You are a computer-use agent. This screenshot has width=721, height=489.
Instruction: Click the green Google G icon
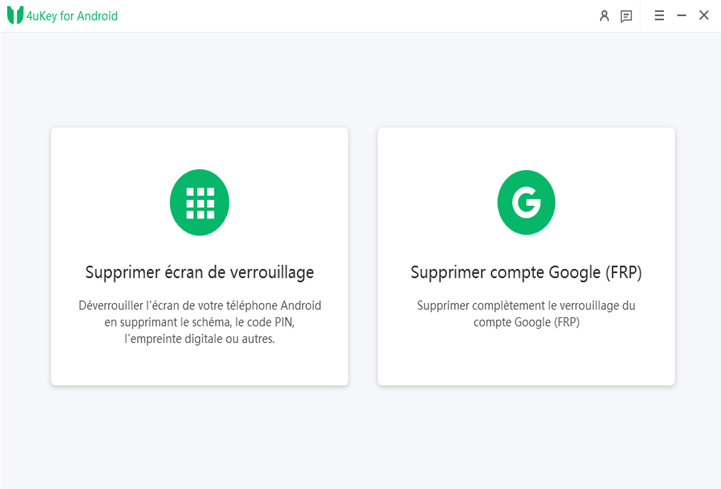click(x=526, y=203)
